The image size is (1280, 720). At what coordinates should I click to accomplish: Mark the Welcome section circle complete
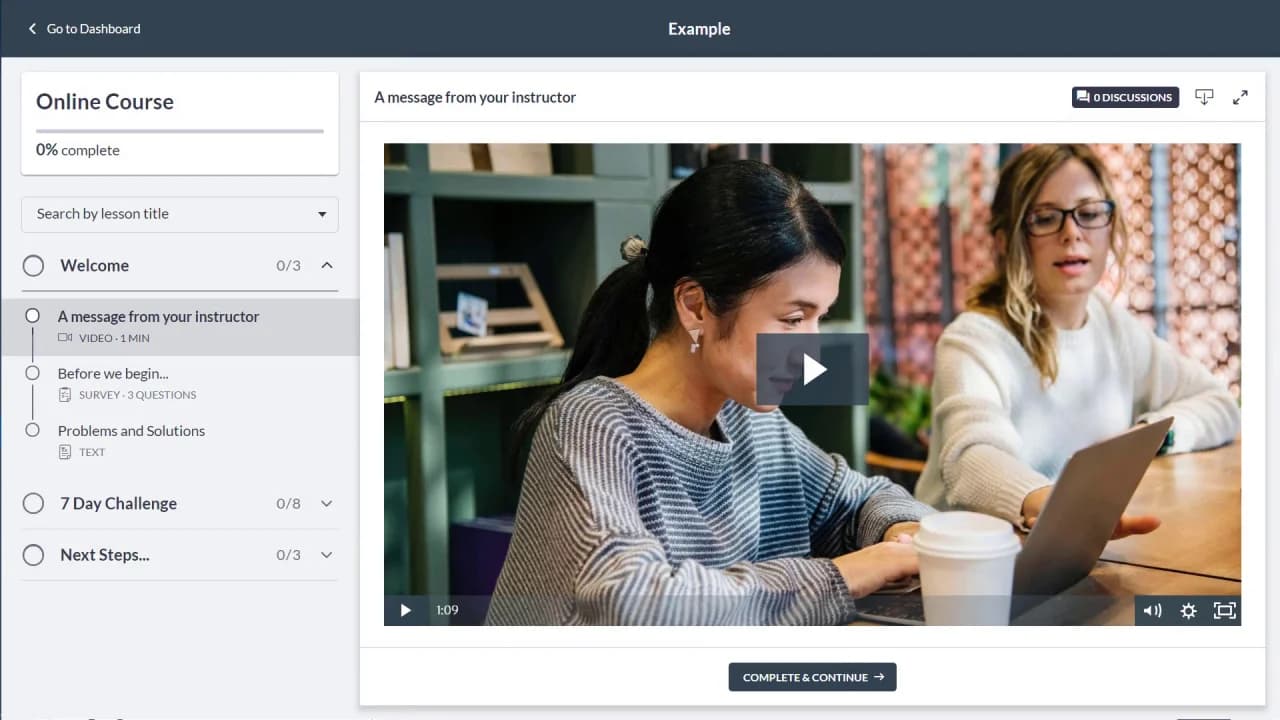pyautogui.click(x=33, y=265)
